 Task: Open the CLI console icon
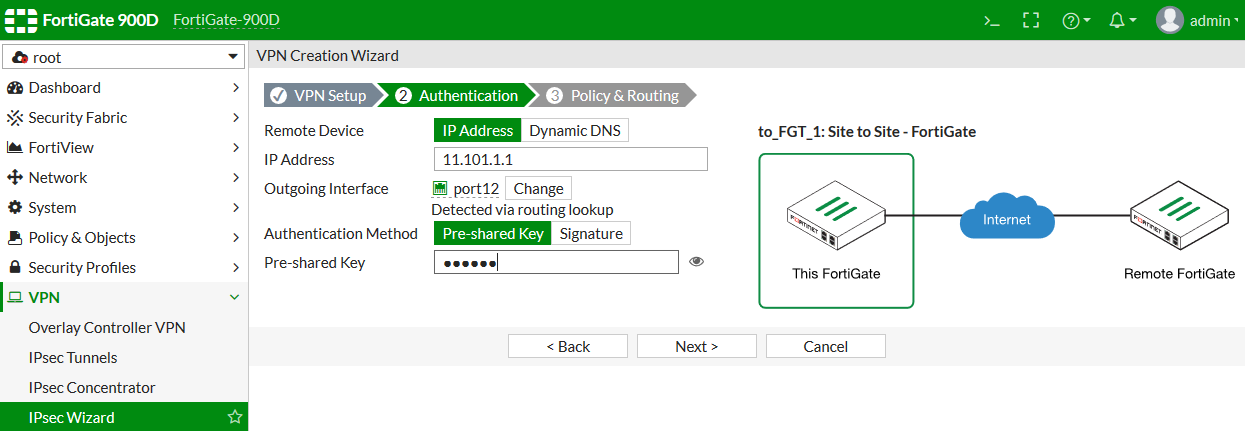pyautogui.click(x=991, y=20)
